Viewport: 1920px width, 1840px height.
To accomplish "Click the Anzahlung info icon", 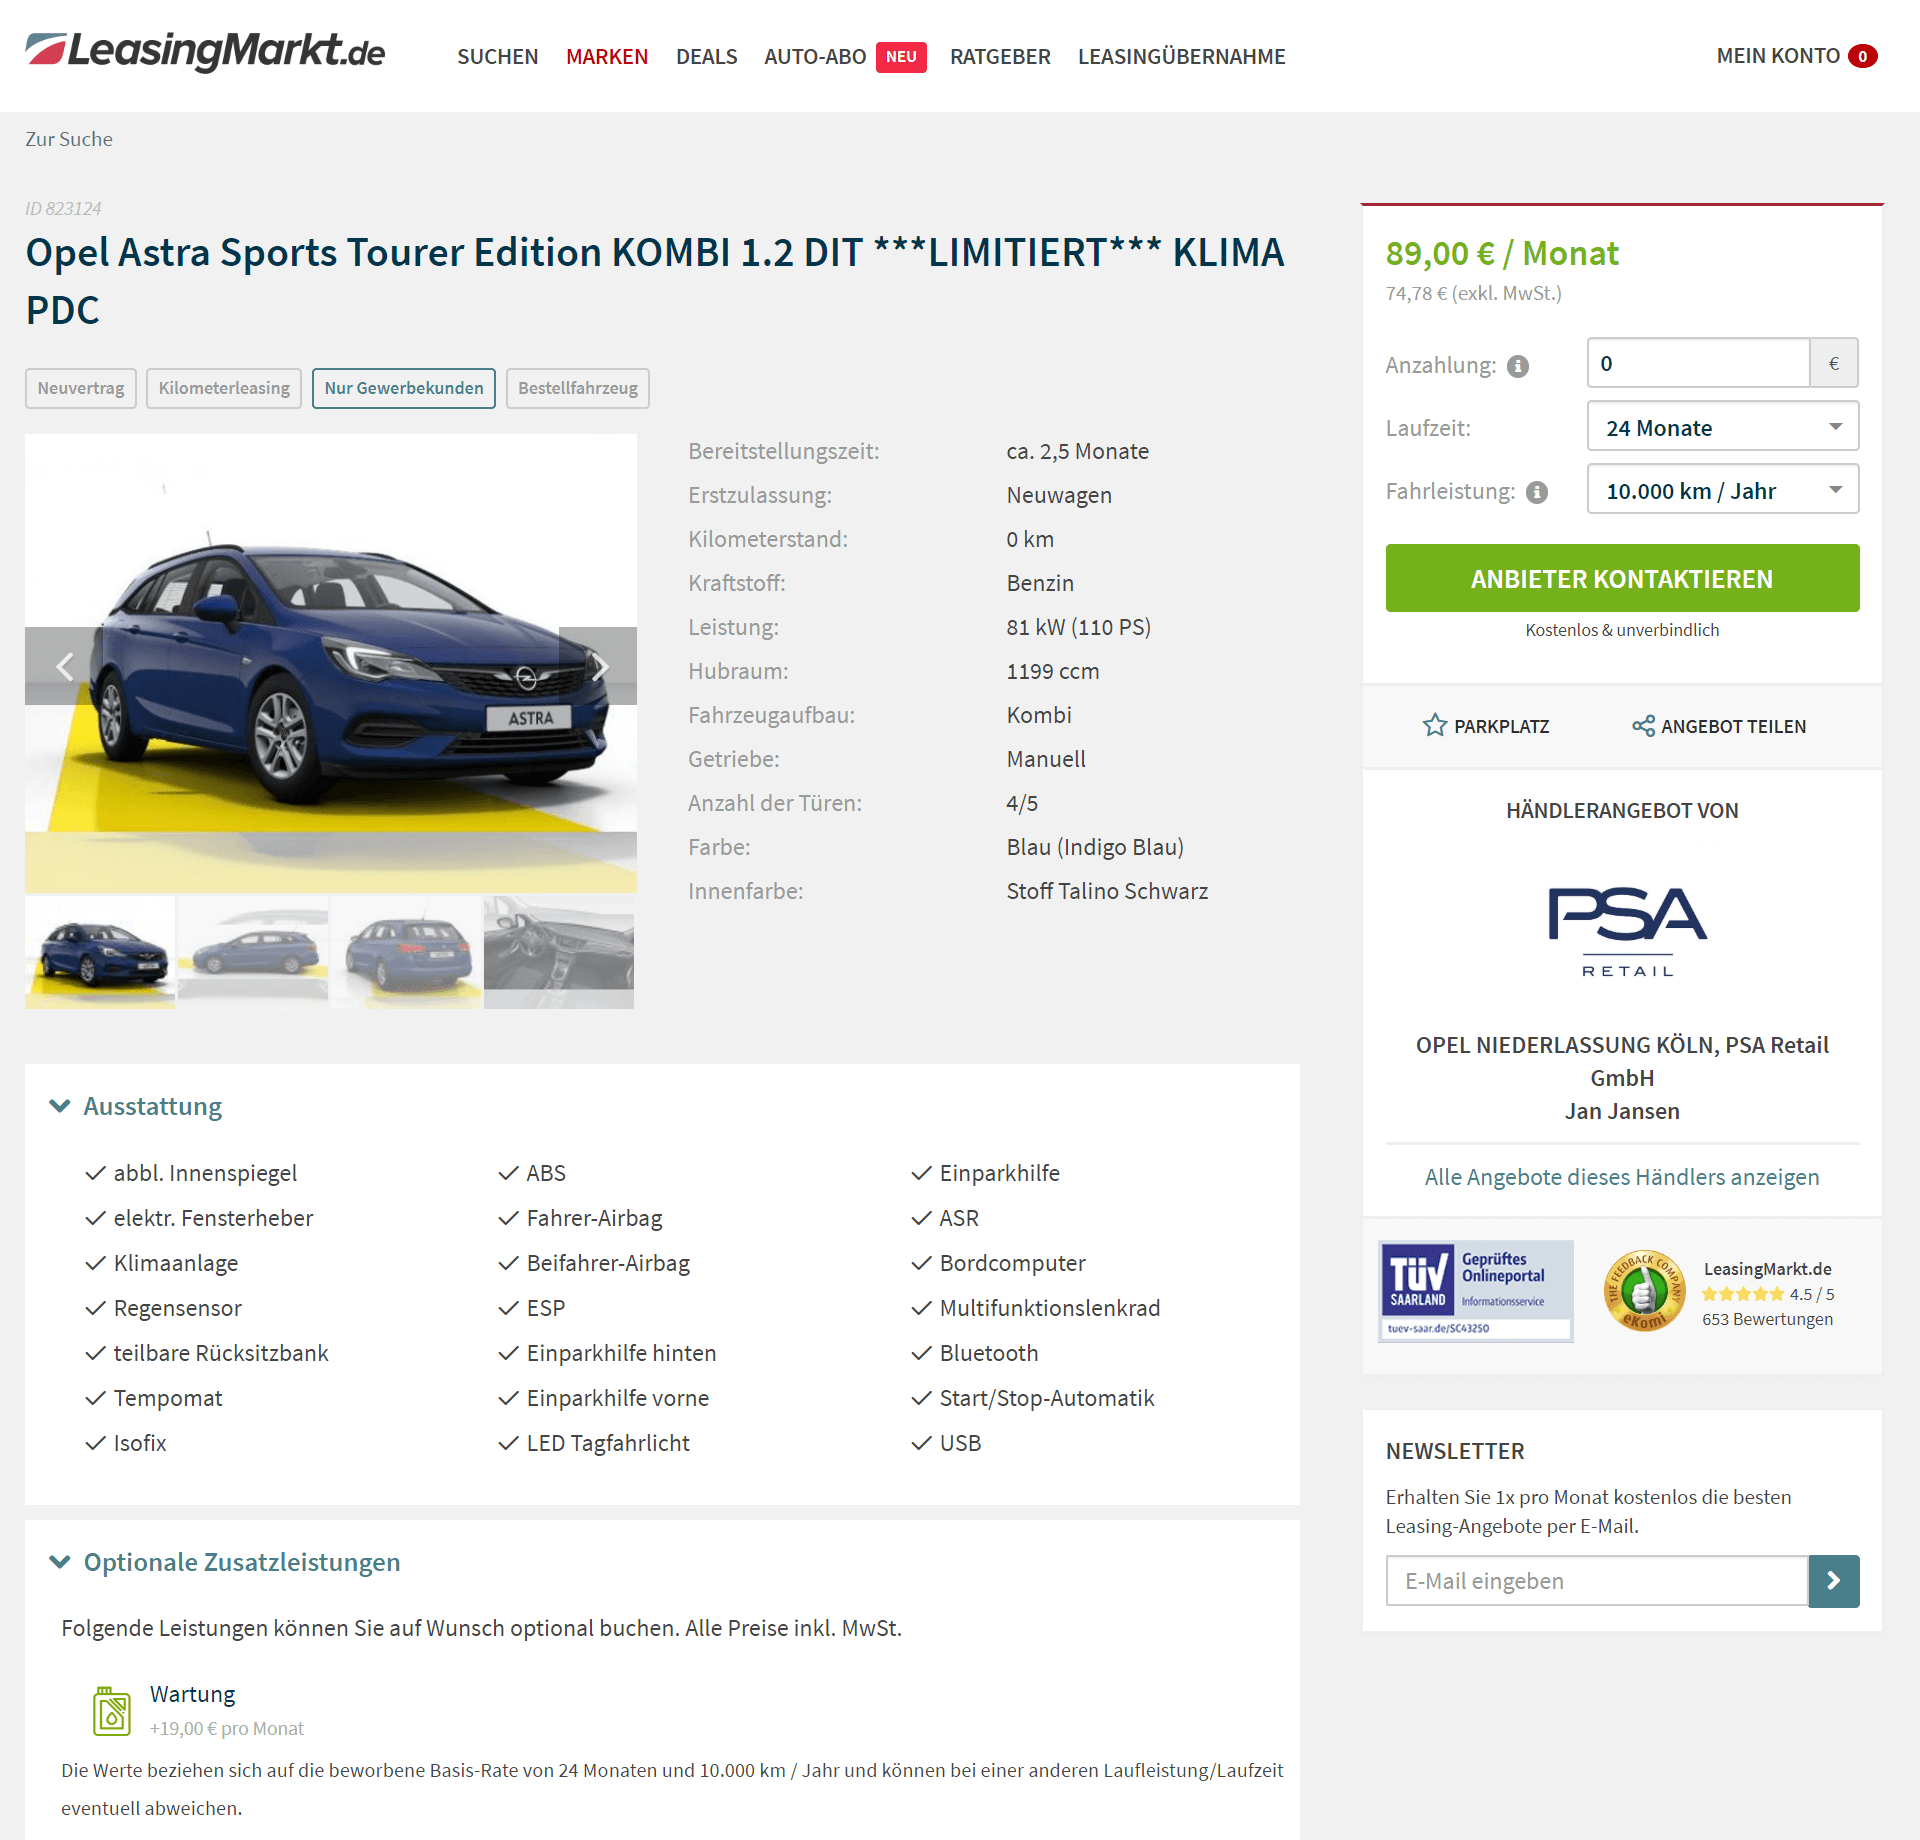I will (x=1517, y=366).
